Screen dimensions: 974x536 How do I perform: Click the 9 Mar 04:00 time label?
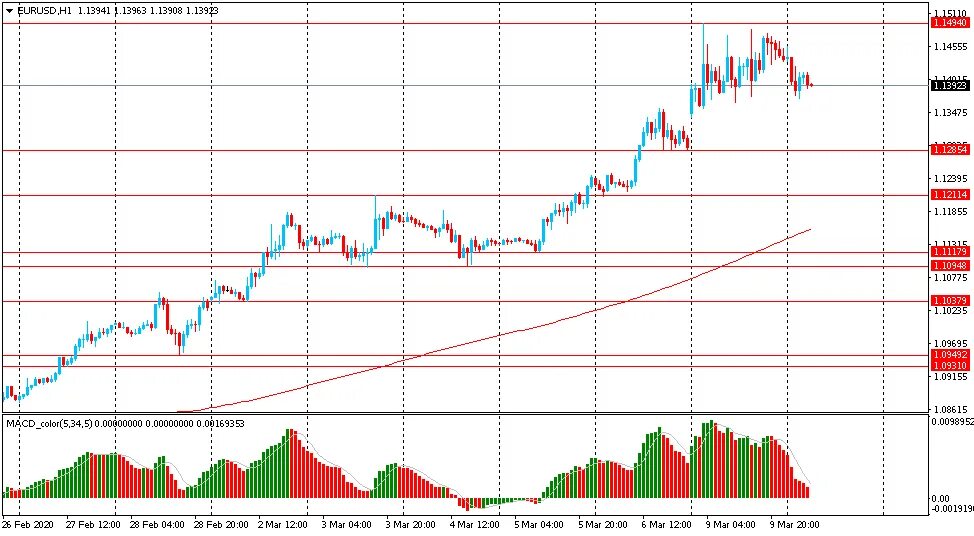(x=730, y=525)
